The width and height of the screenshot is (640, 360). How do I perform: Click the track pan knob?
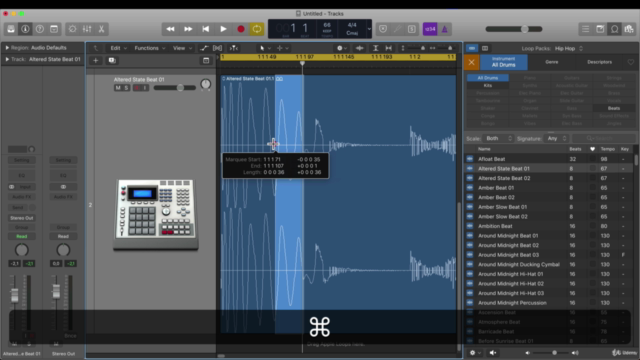click(x=206, y=84)
